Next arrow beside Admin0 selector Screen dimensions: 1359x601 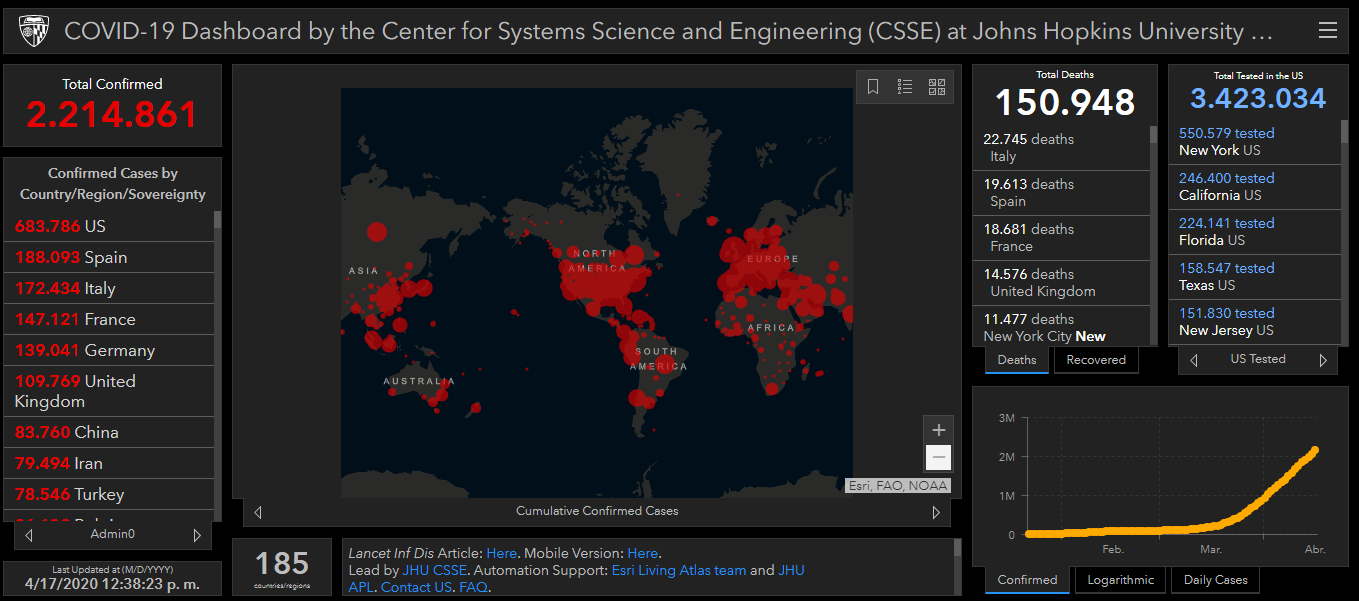pos(197,535)
